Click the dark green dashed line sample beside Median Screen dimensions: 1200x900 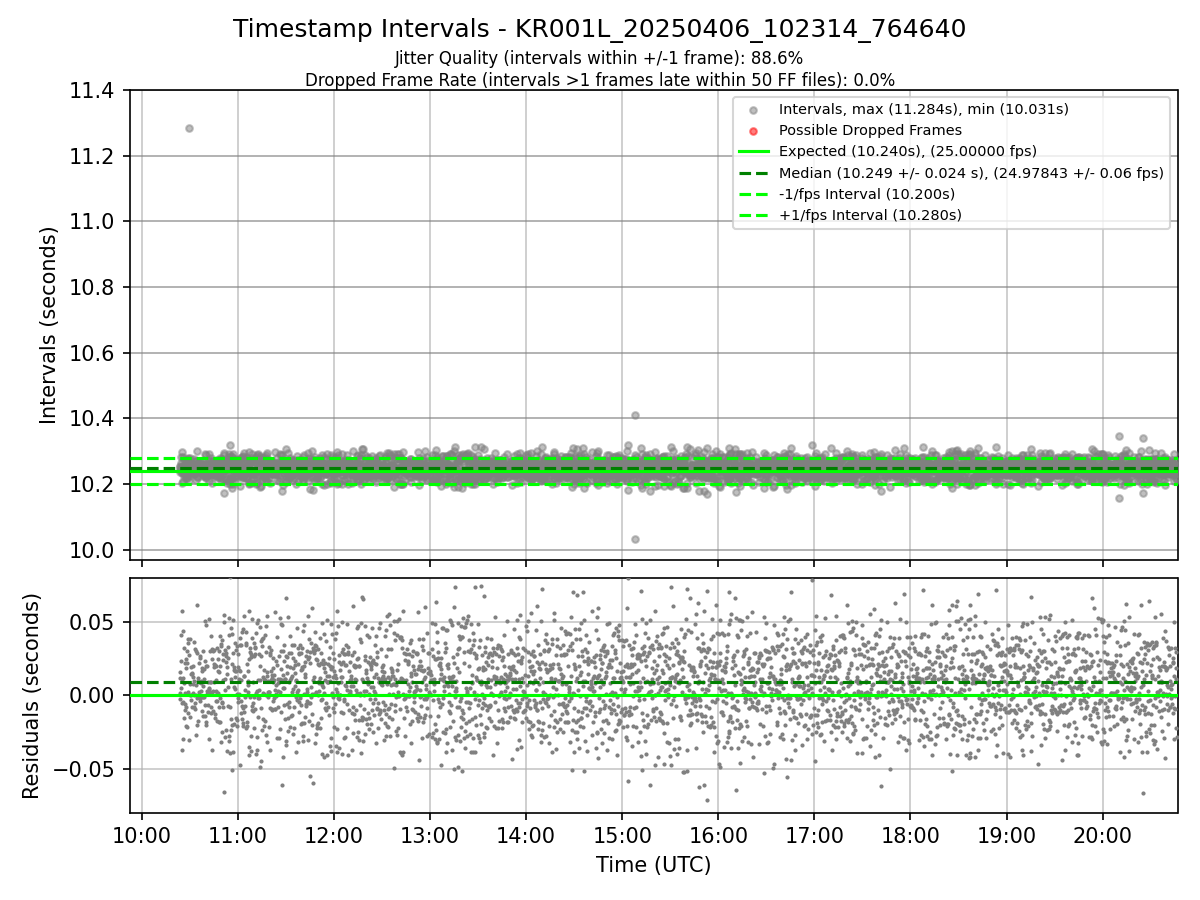(754, 173)
